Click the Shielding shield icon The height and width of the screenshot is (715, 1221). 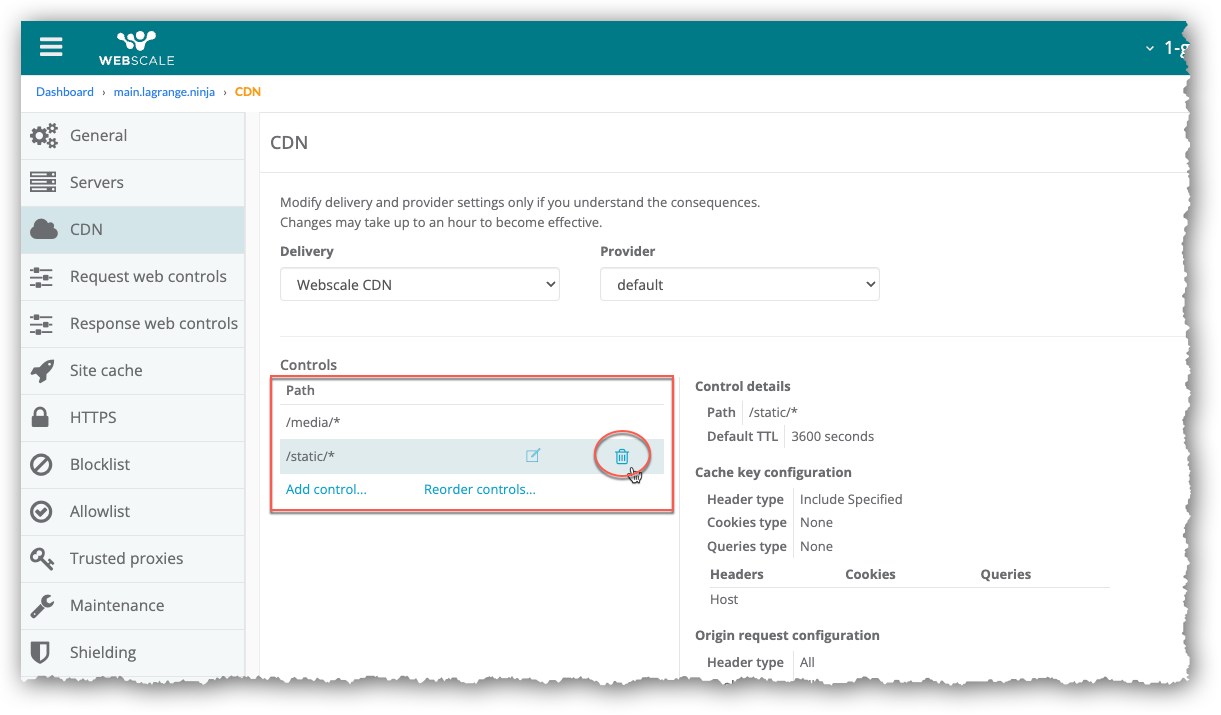42,653
